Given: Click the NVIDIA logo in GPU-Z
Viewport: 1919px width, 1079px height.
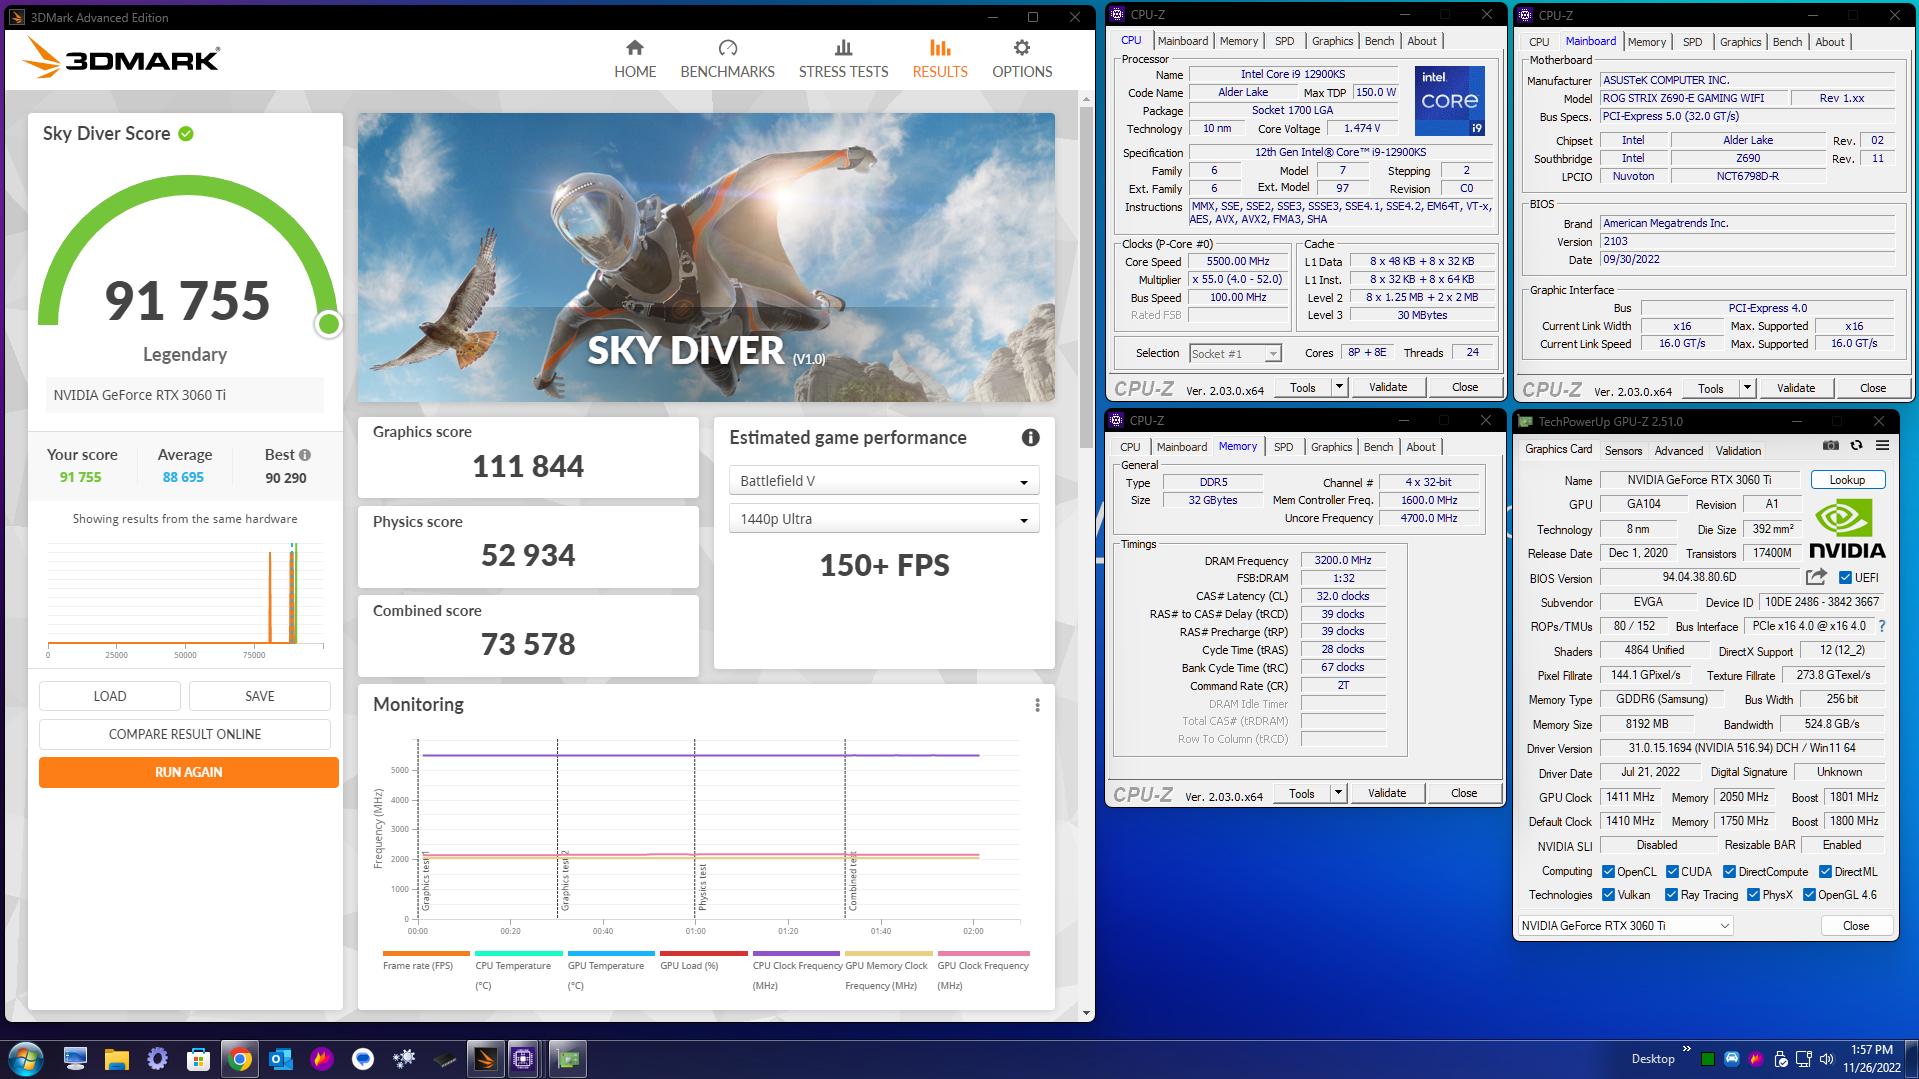Looking at the screenshot, I should click(1846, 529).
